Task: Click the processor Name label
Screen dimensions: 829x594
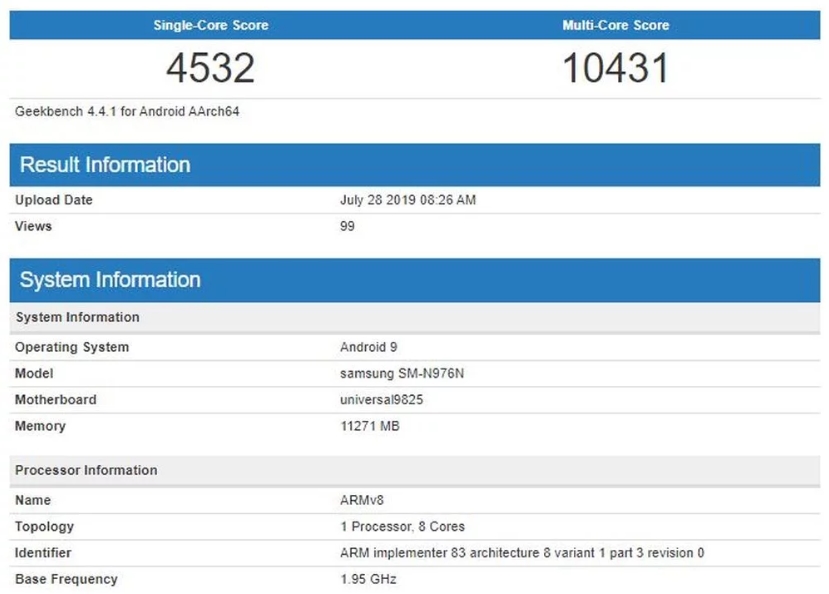Action: tap(33, 500)
